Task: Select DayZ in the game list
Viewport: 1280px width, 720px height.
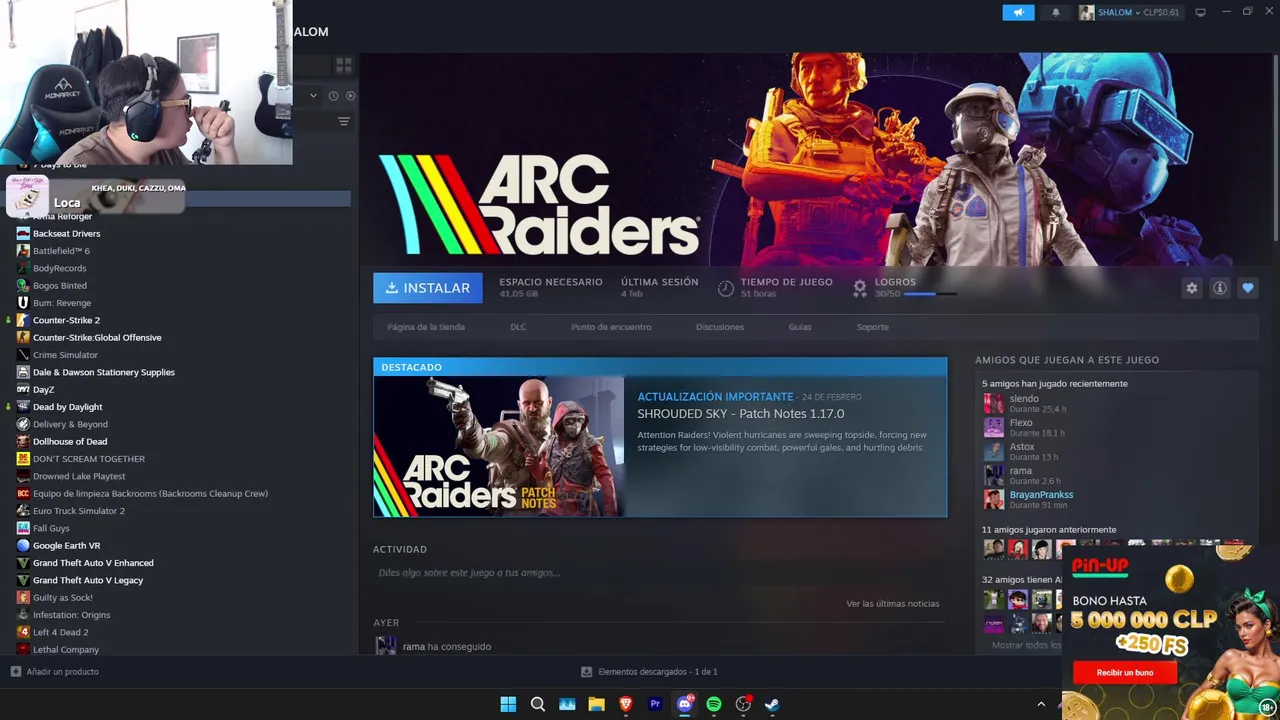Action: click(43, 390)
